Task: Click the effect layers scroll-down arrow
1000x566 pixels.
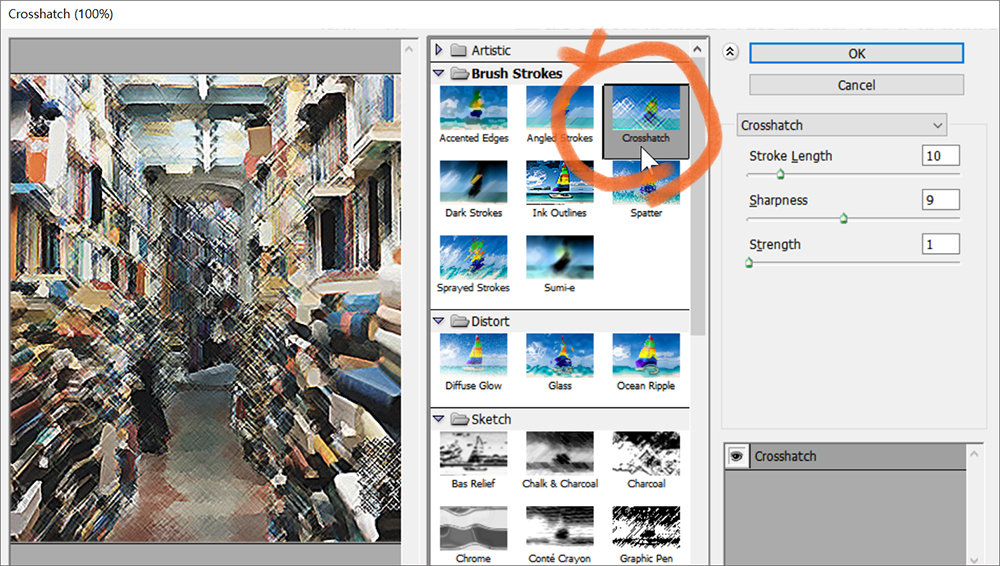Action: click(x=974, y=560)
